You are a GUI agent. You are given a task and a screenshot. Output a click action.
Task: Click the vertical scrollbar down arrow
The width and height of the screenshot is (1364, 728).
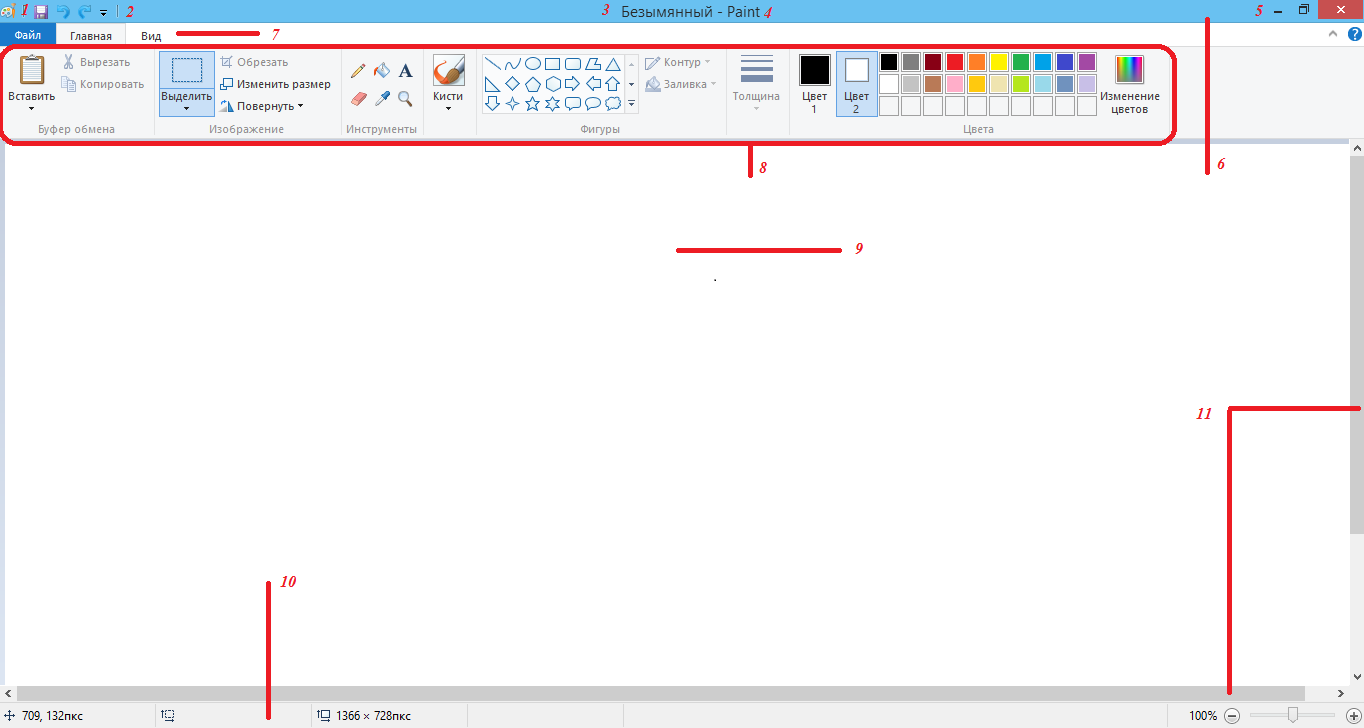[x=1357, y=676]
